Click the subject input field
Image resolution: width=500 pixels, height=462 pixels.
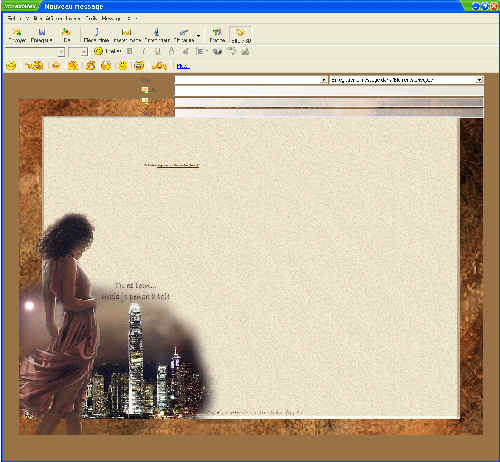coord(329,113)
